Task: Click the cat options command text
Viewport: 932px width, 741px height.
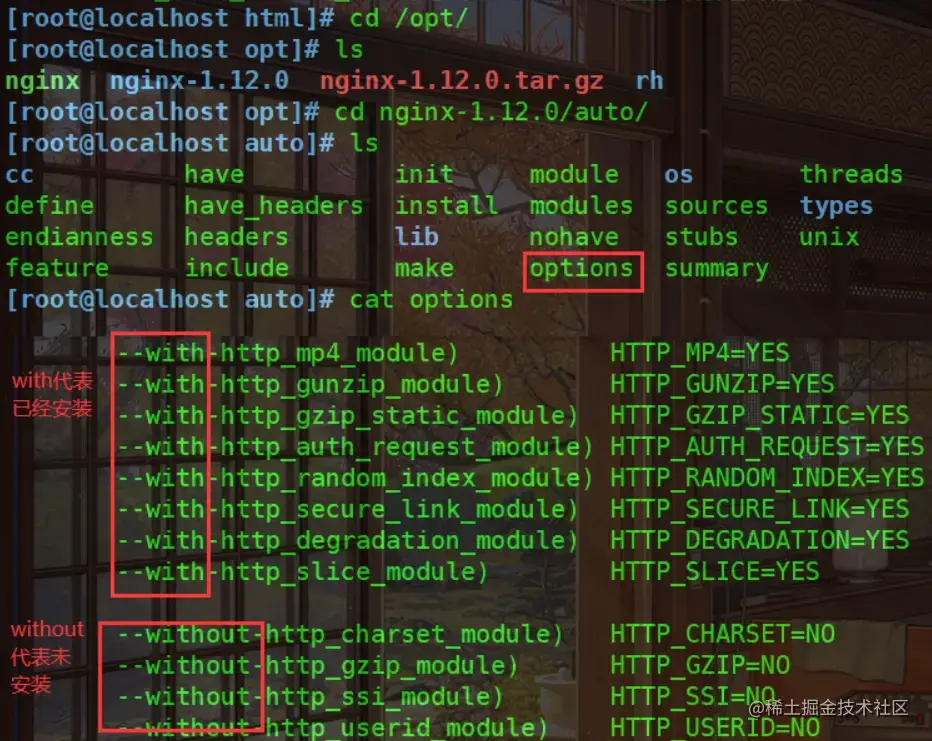Action: pyautogui.click(x=431, y=300)
